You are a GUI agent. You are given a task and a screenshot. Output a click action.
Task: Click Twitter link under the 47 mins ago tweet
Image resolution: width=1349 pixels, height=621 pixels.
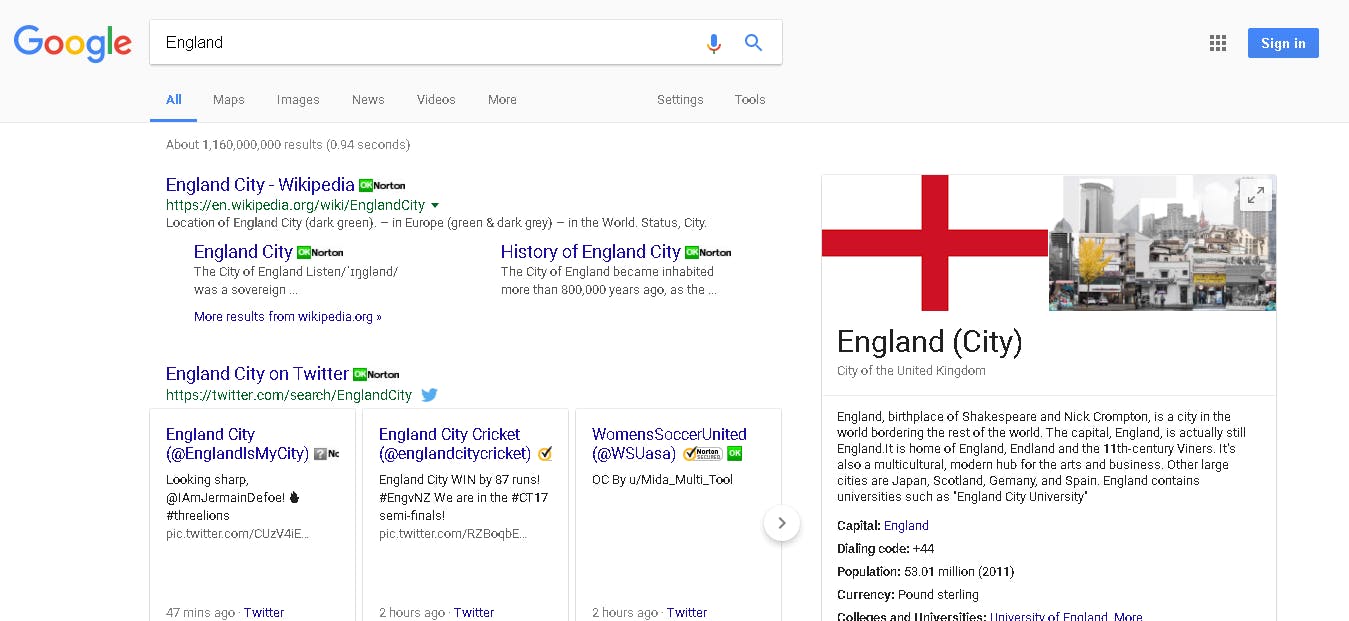pos(264,612)
